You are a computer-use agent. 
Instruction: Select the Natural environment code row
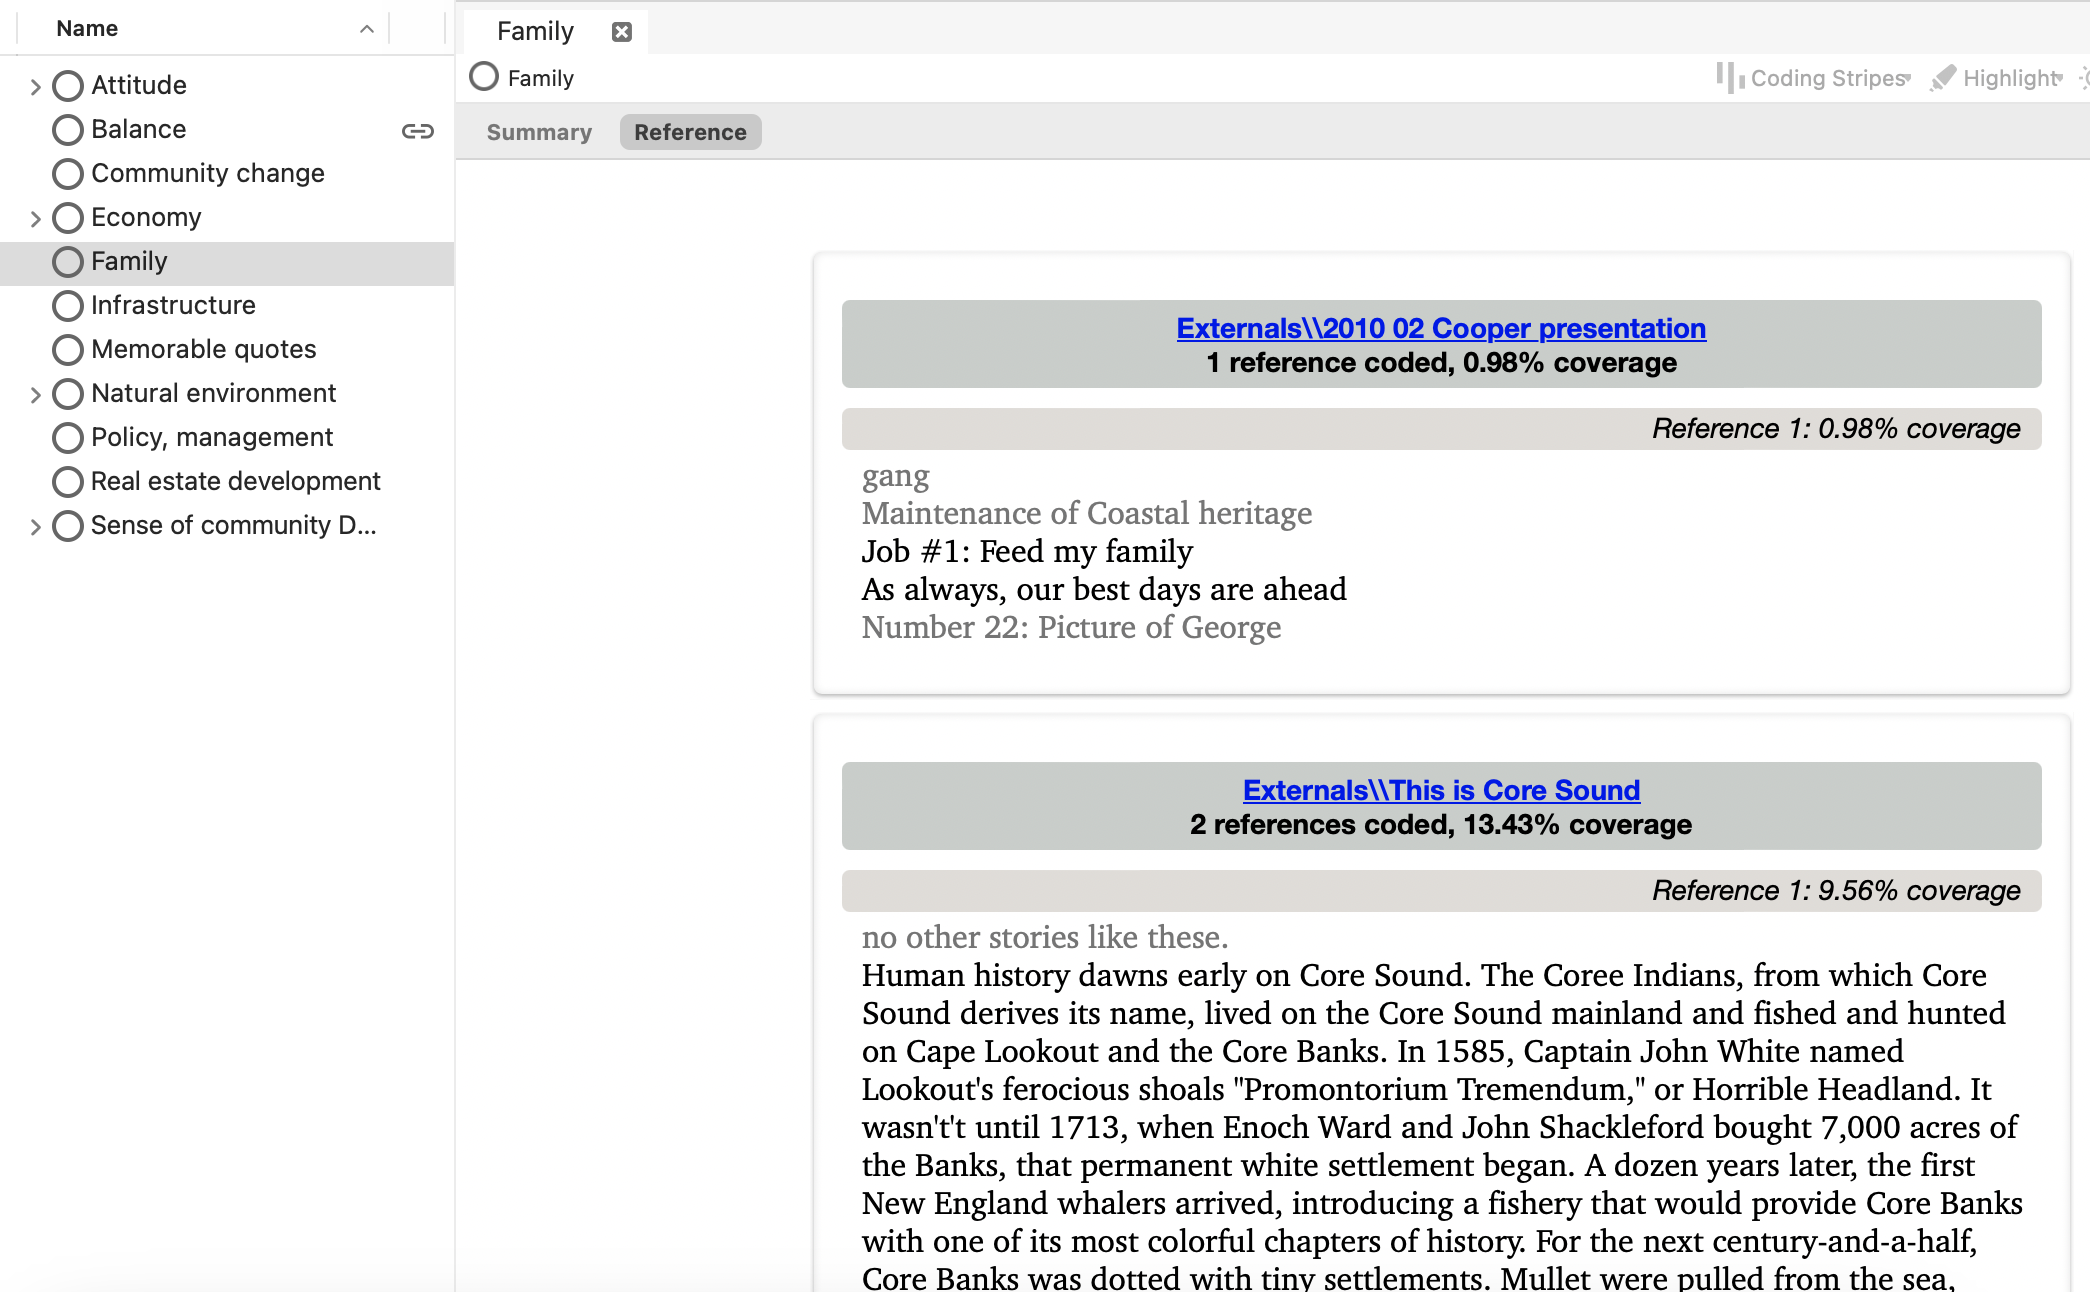(228, 393)
